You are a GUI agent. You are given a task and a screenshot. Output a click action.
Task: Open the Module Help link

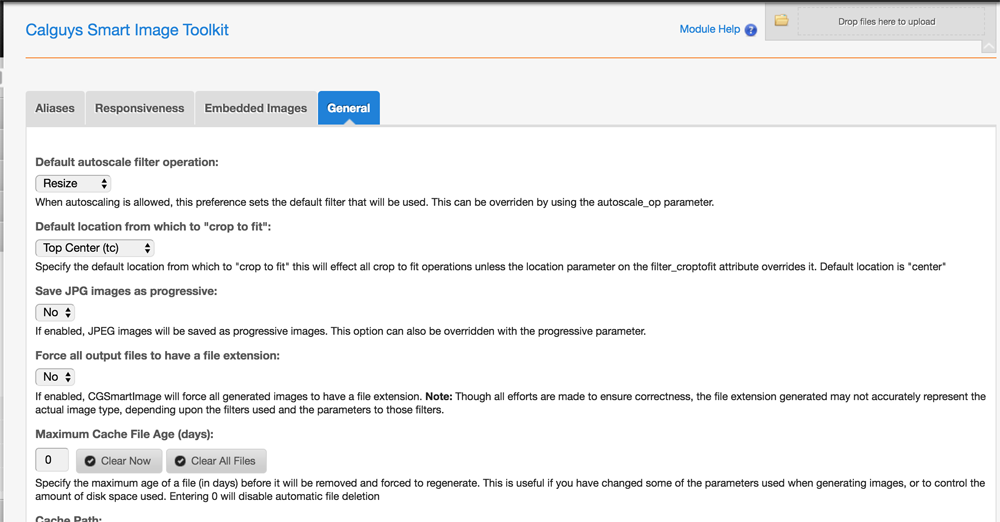(709, 30)
